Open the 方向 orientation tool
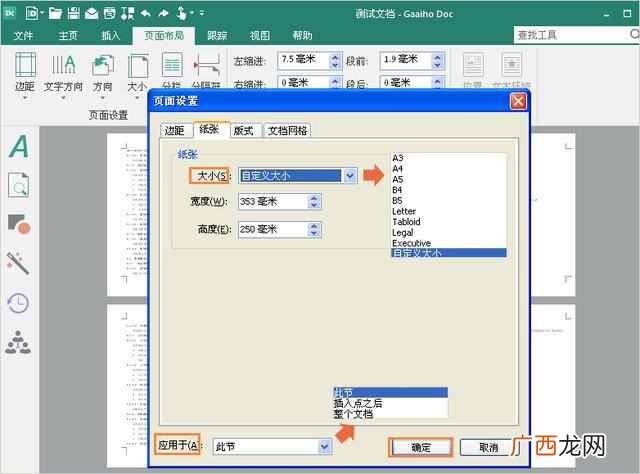 click(x=102, y=76)
